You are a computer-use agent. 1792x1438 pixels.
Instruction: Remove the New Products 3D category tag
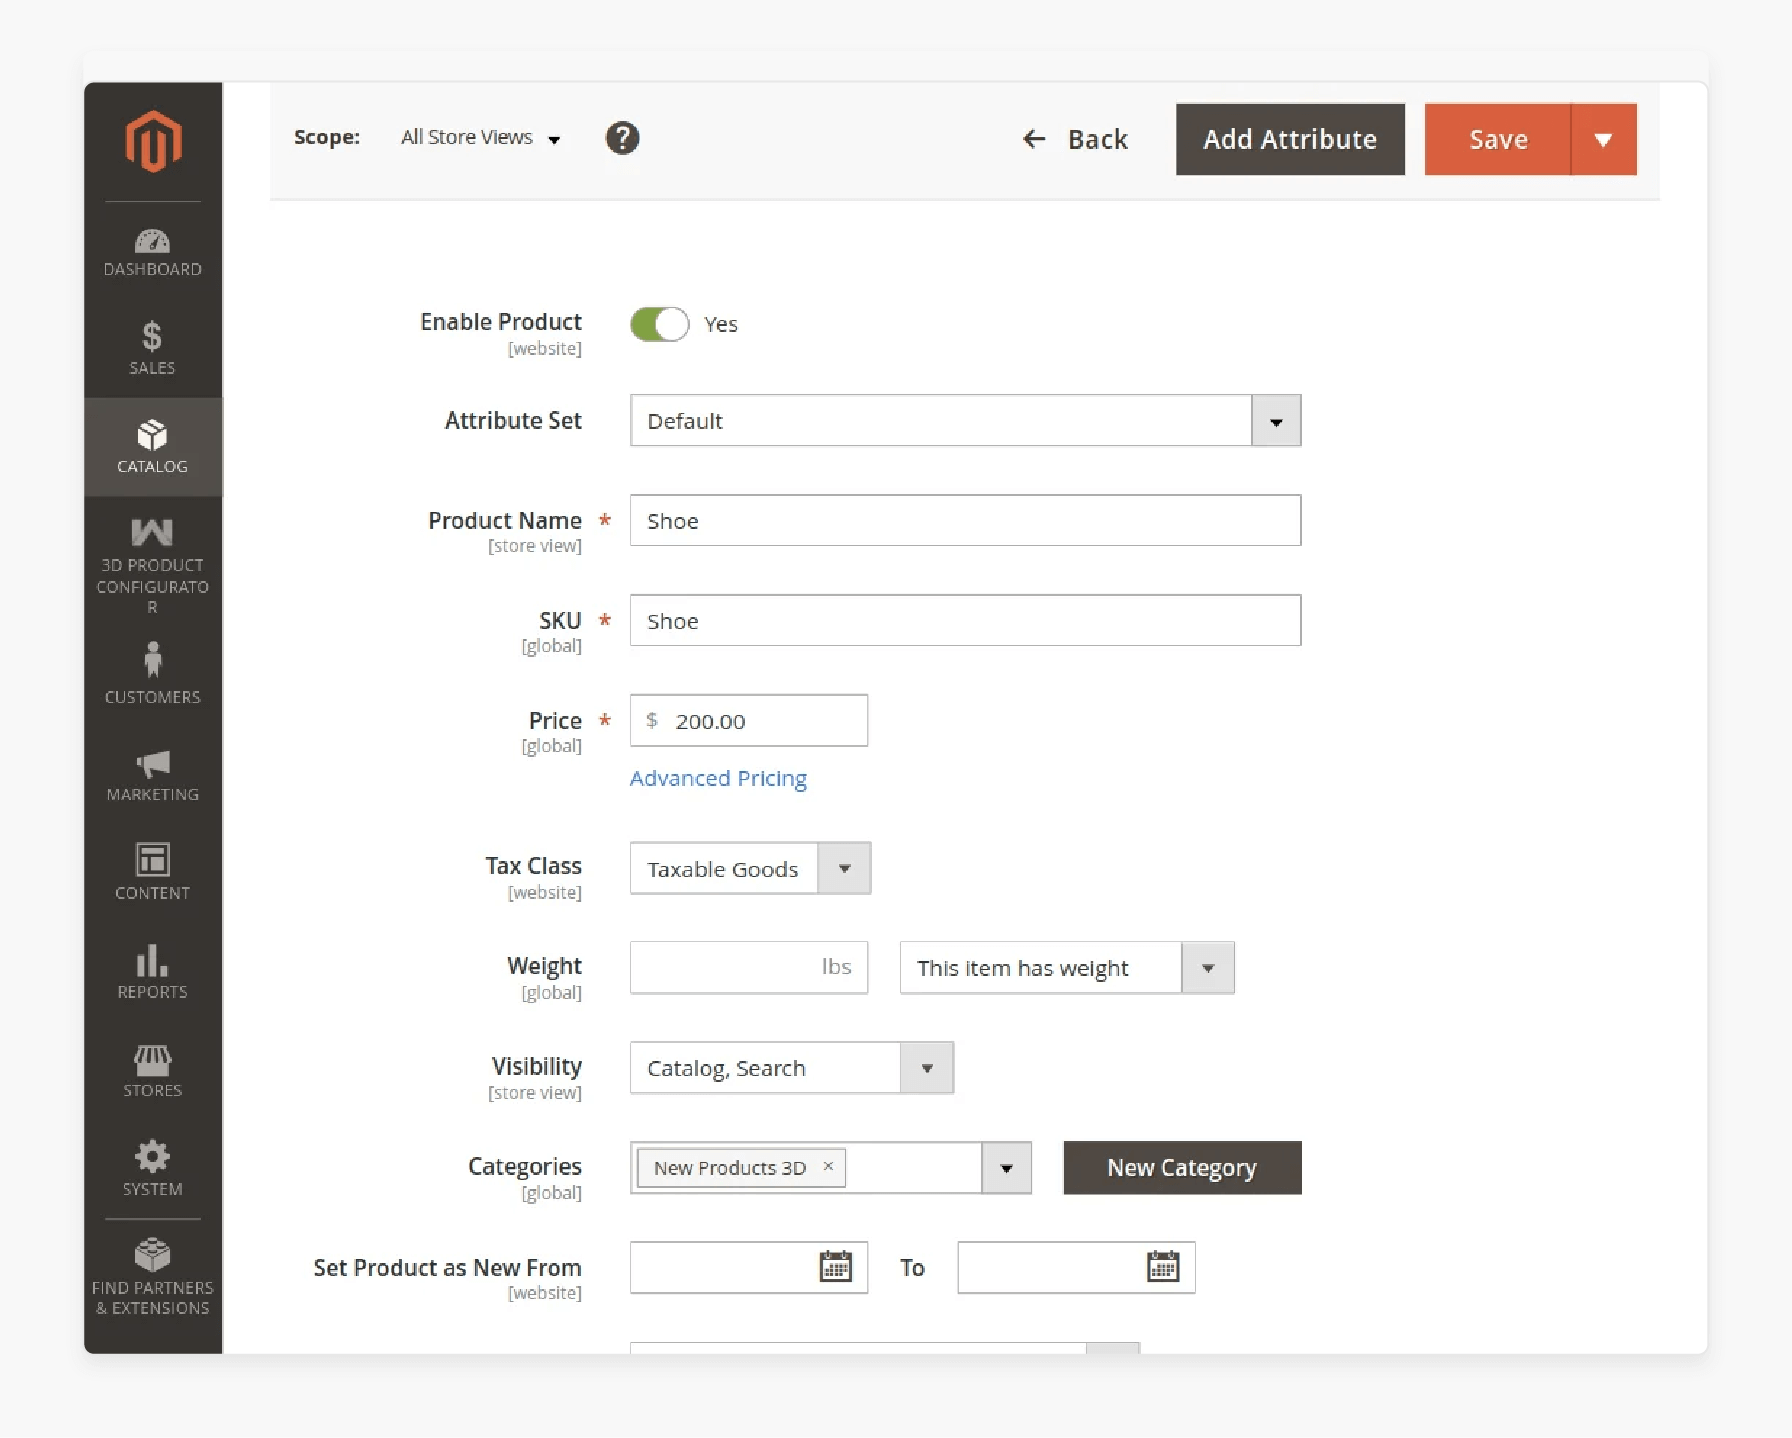pos(828,1166)
